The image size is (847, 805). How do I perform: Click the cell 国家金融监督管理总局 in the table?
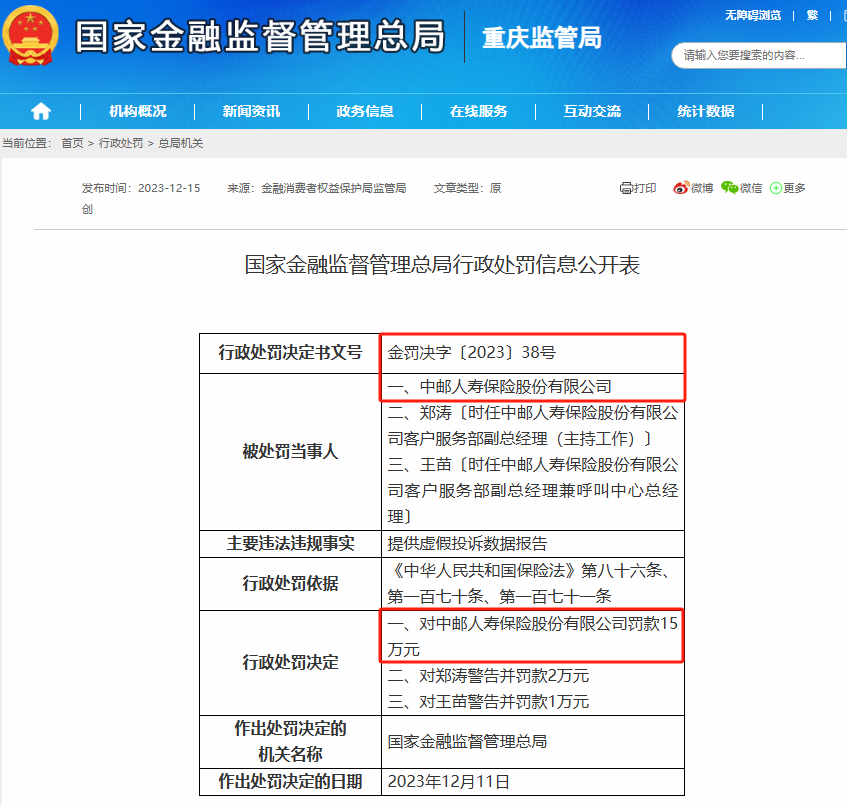467,741
